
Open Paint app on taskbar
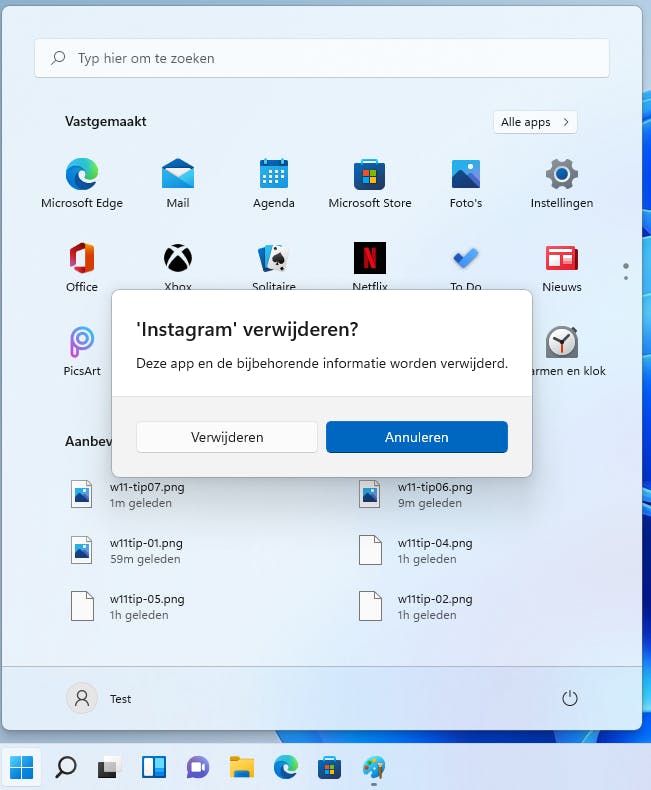click(x=374, y=767)
